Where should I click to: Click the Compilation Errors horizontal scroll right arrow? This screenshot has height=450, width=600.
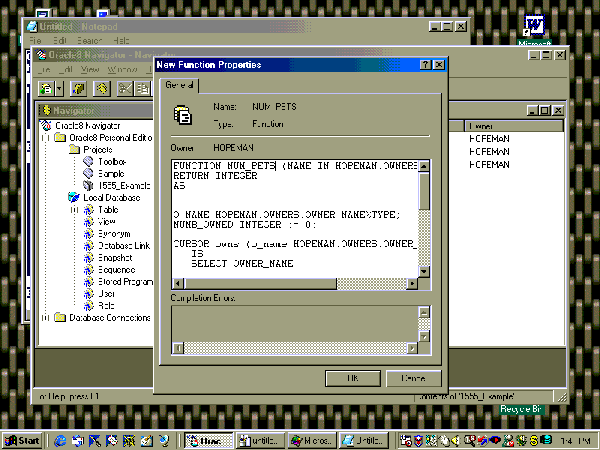[412, 348]
